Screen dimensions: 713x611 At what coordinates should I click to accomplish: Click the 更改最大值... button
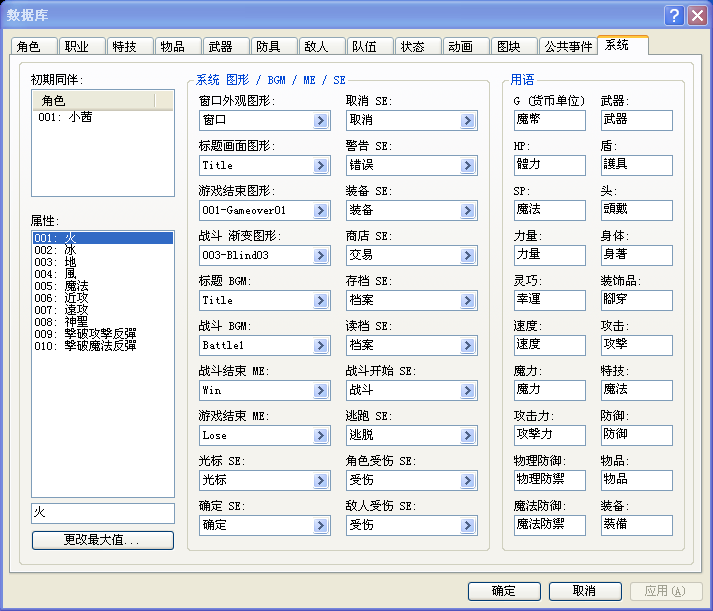tap(103, 540)
